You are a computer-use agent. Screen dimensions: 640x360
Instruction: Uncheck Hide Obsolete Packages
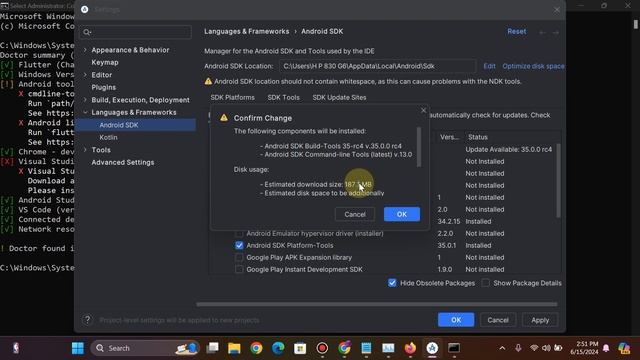[x=392, y=283]
